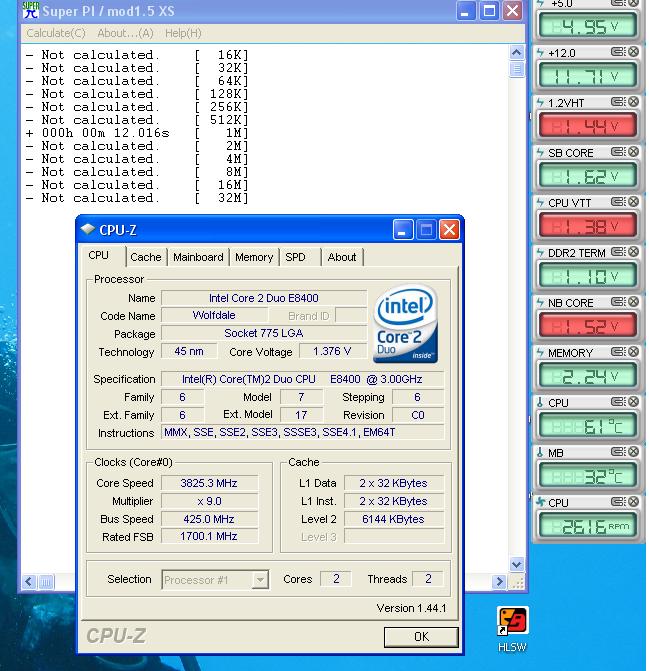
Task: Click the '6144 KBytes' Level 2 cache value
Action: click(x=394, y=519)
